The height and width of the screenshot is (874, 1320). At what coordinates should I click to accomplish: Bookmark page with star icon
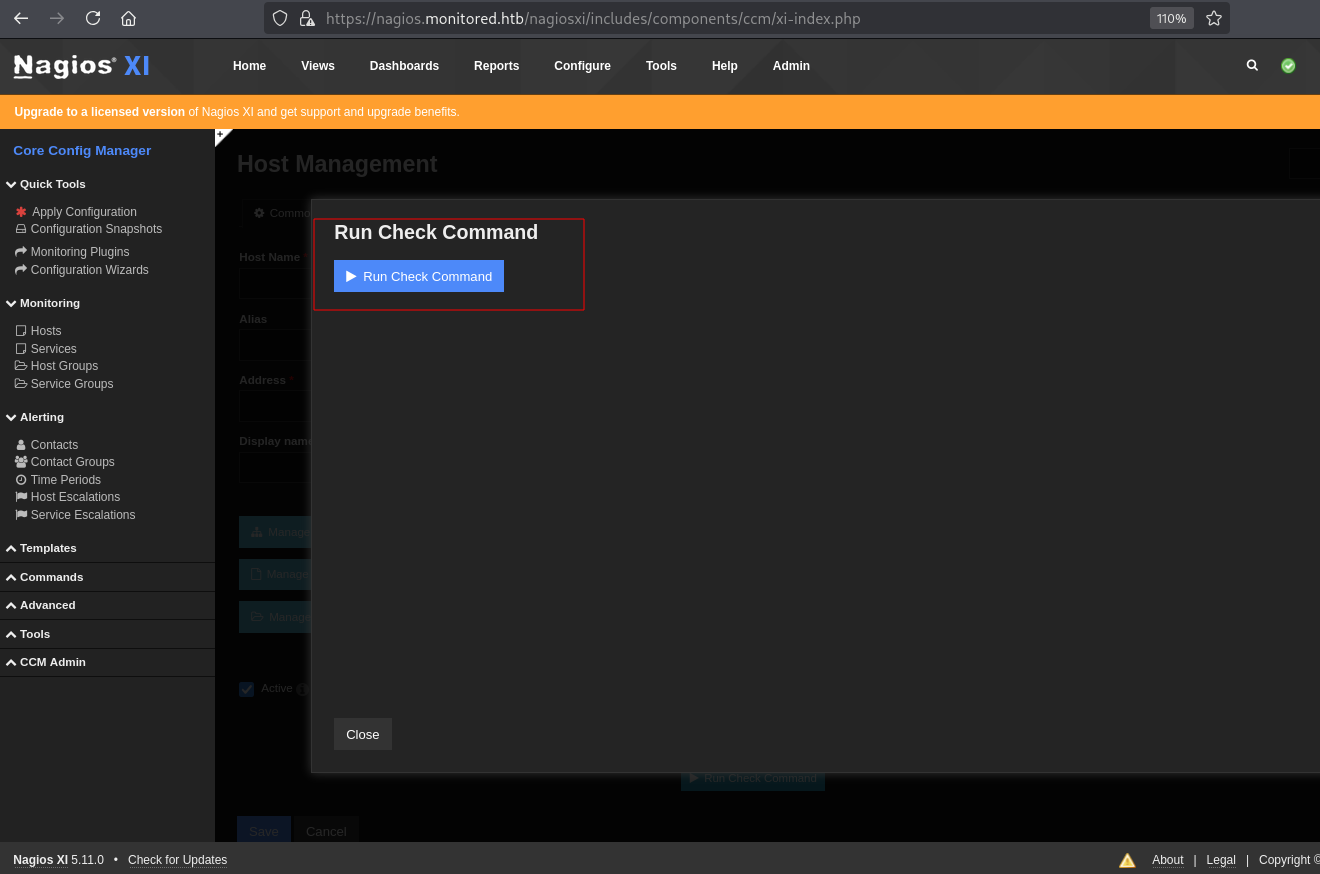pyautogui.click(x=1214, y=18)
